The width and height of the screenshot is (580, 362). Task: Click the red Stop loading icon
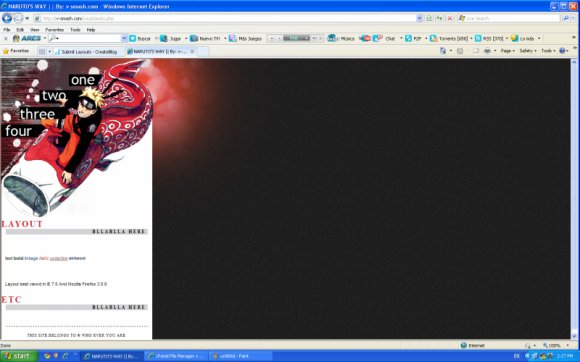tap(450, 18)
